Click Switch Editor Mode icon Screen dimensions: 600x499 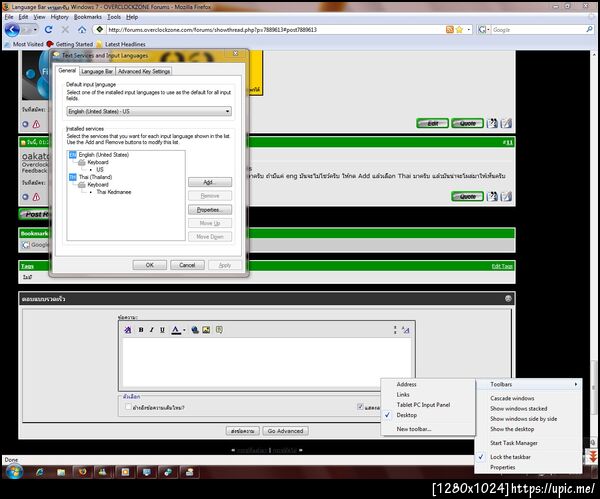pos(406,330)
